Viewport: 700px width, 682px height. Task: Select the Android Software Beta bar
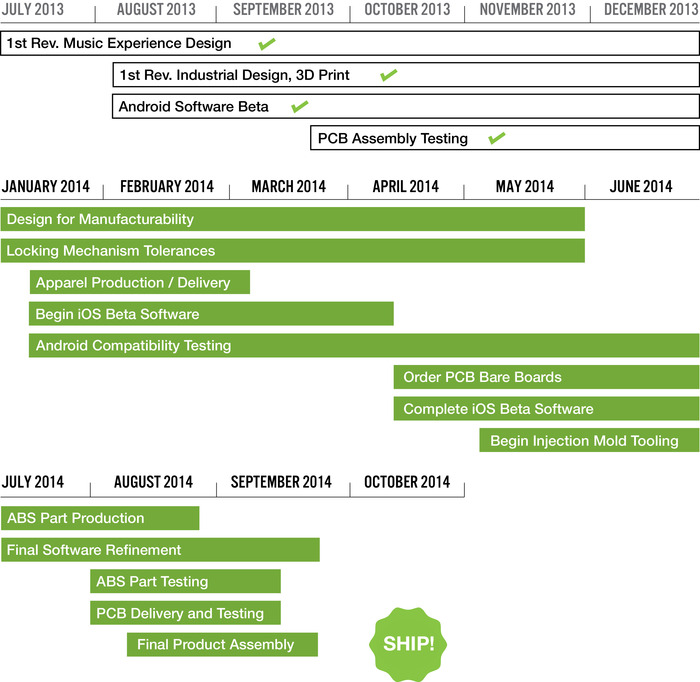(x=406, y=106)
